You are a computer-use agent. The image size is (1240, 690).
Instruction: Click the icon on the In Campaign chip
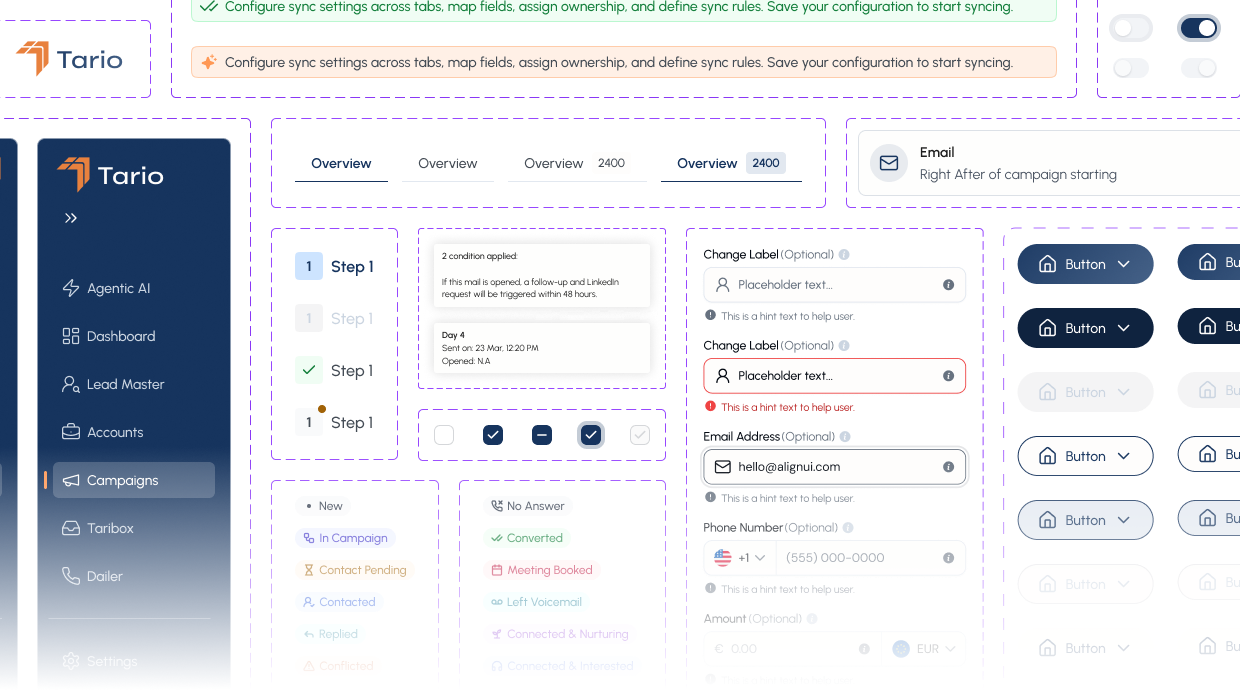(309, 538)
